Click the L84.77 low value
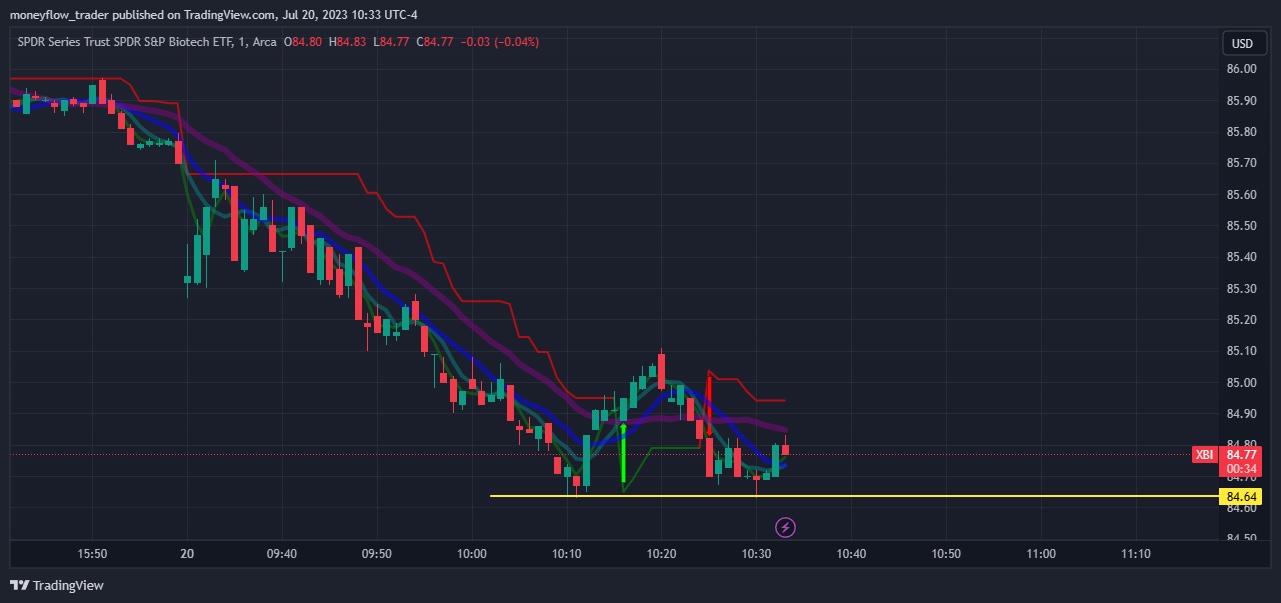Screen dimensions: 1281x603 point(393,42)
